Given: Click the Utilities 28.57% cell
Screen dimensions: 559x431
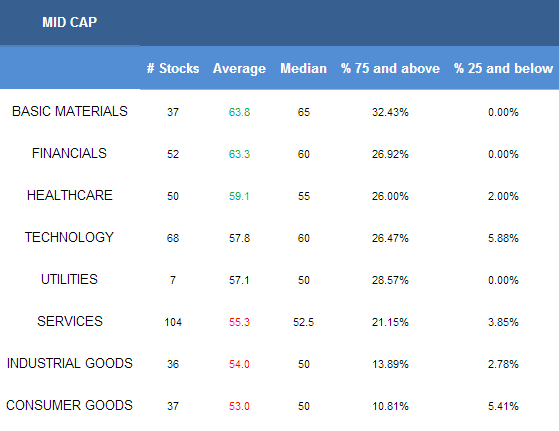Looking at the screenshot, I should coord(390,280).
